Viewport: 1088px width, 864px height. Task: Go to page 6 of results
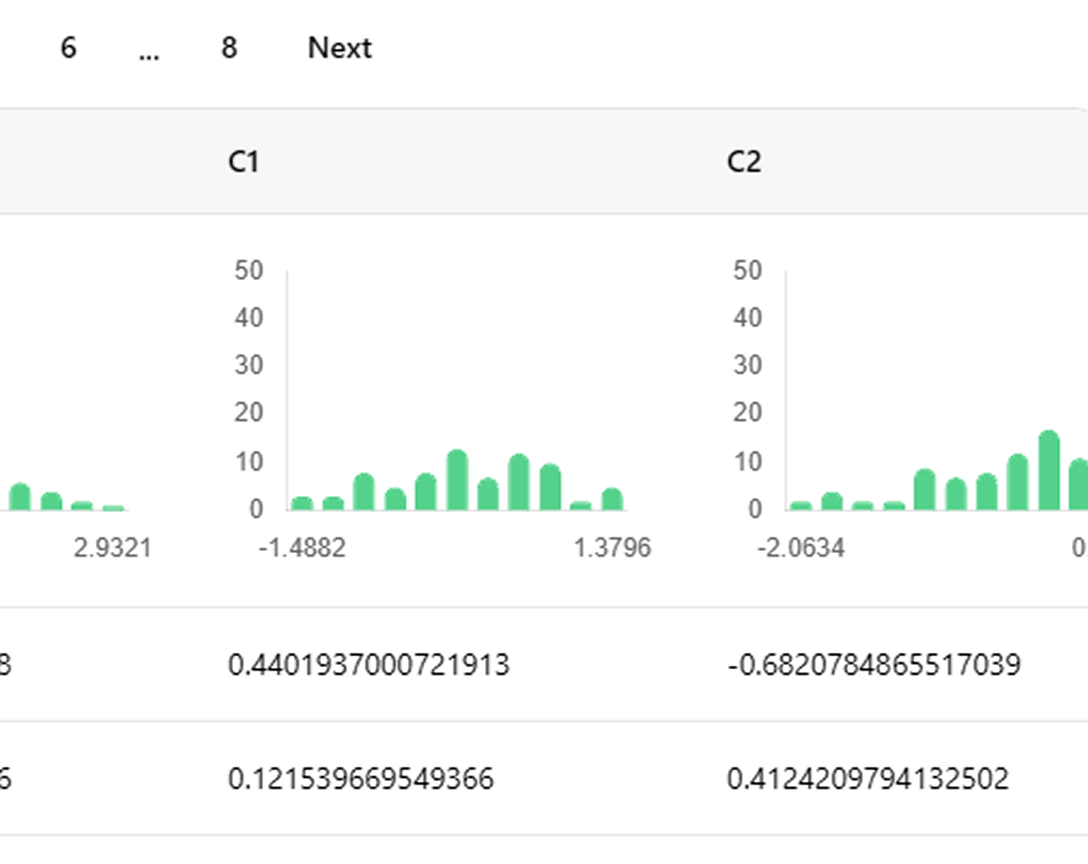point(67,47)
